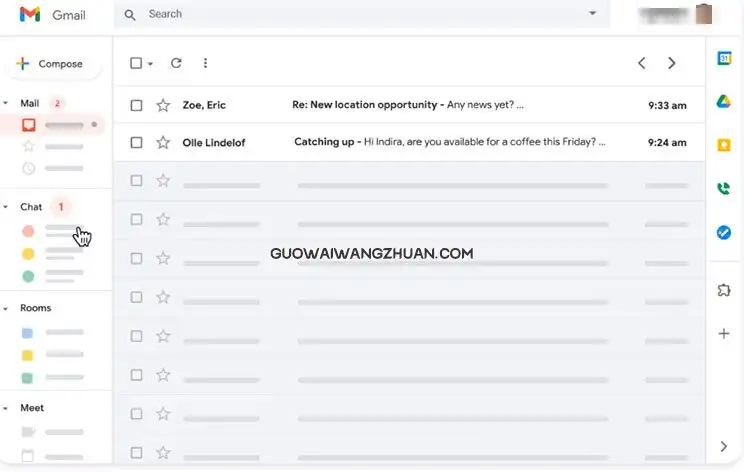Image resolution: width=744 pixels, height=472 pixels.
Task: Open the add-ons puzzle icon
Action: (724, 290)
